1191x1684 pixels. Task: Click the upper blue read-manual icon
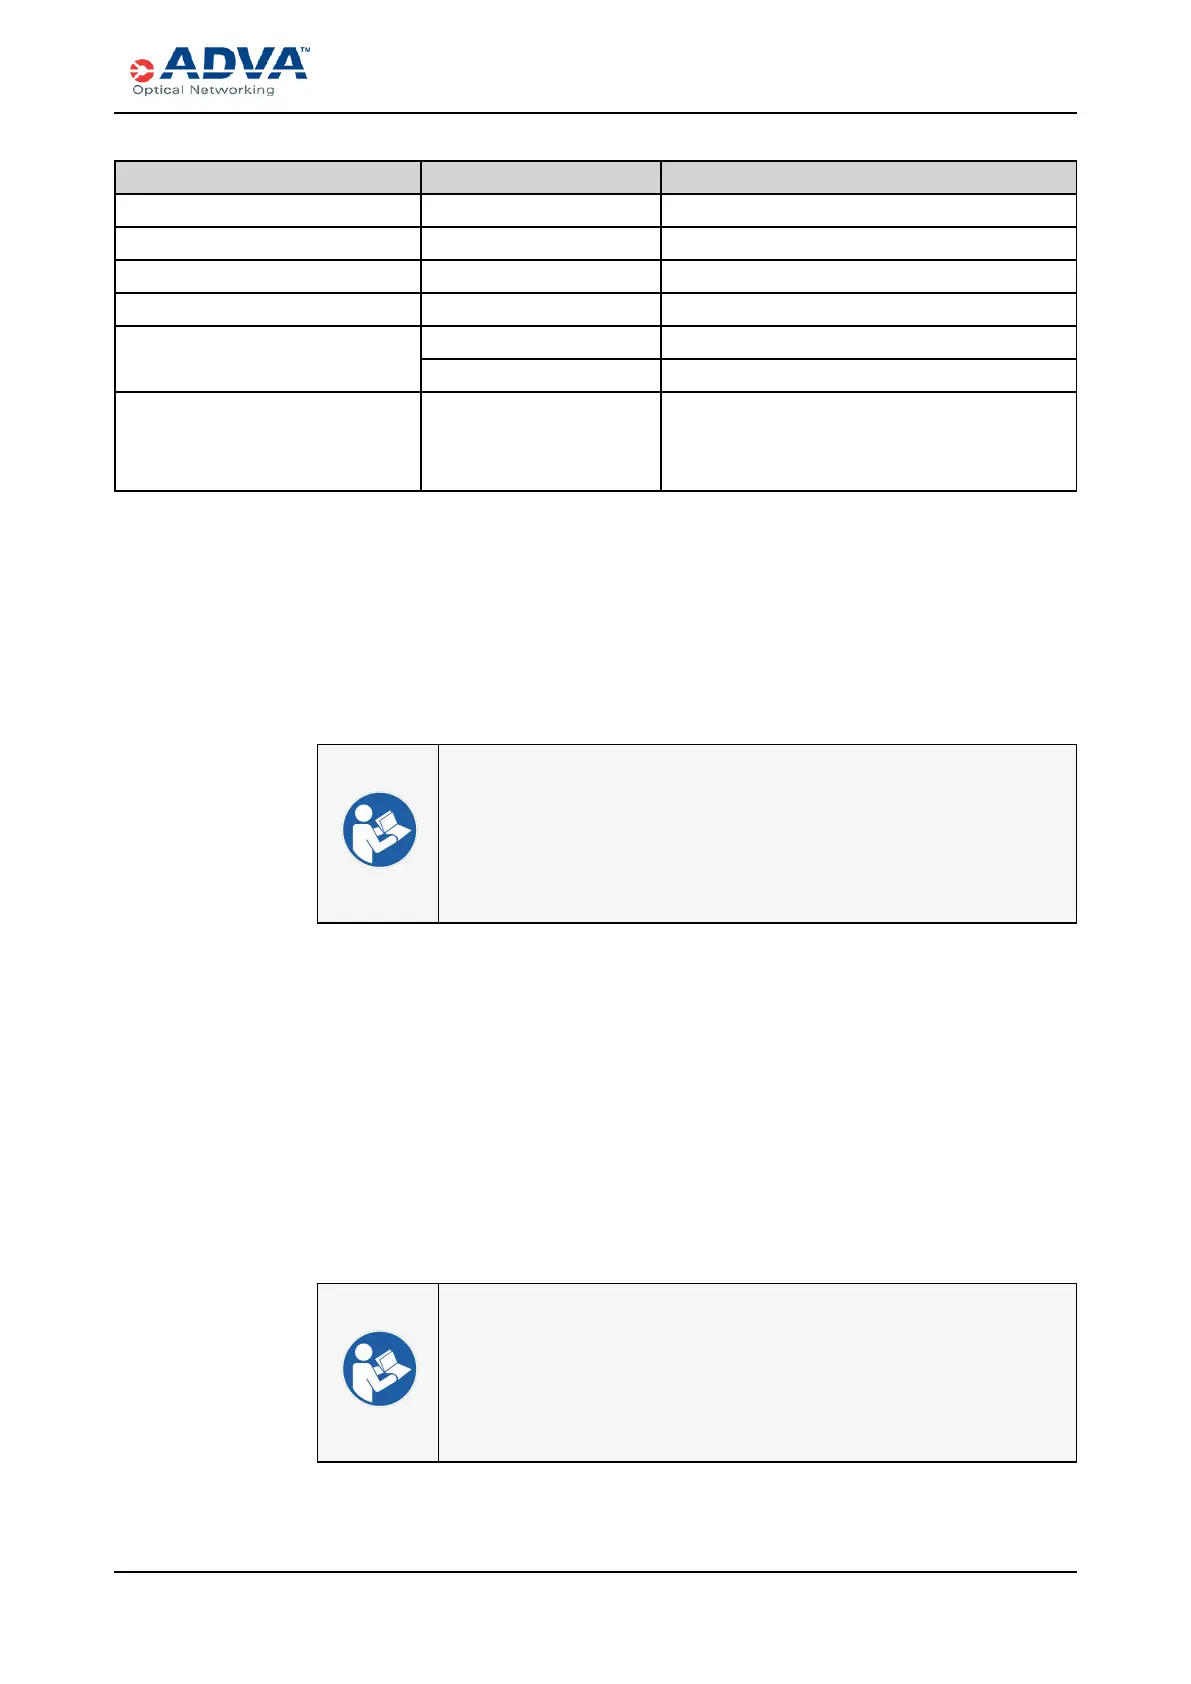(x=379, y=831)
